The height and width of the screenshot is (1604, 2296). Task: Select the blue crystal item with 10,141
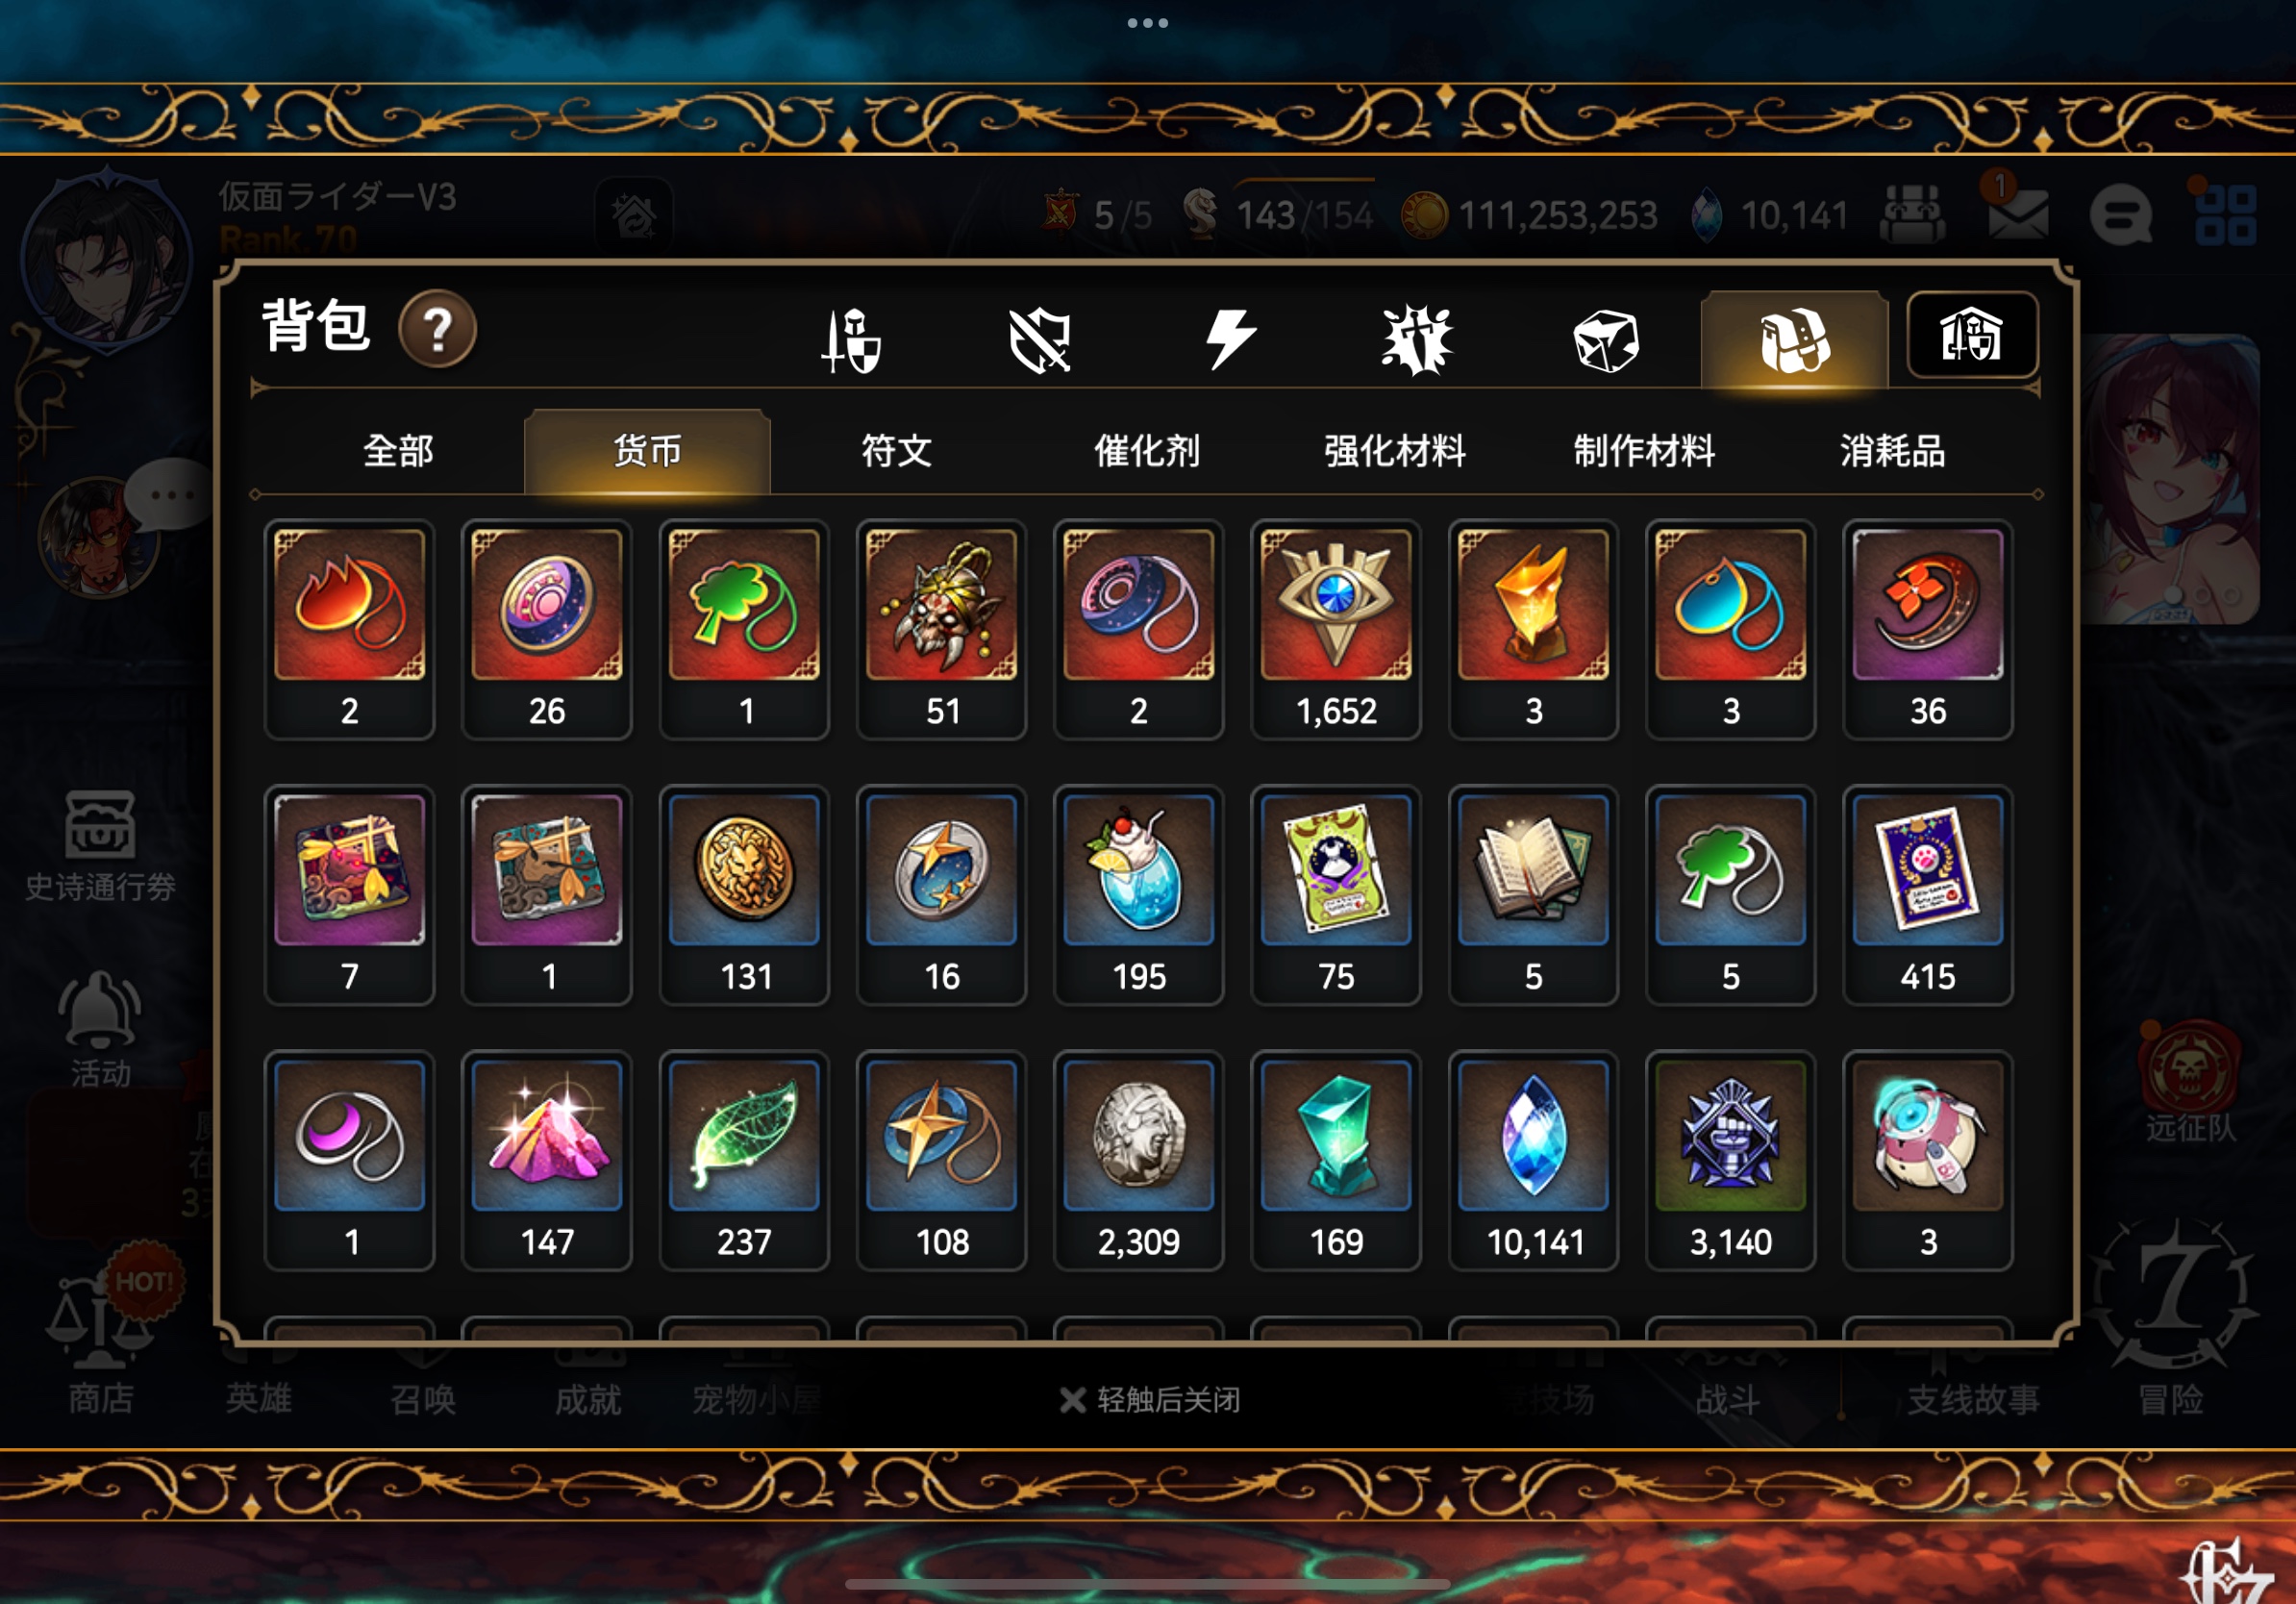click(1533, 1161)
